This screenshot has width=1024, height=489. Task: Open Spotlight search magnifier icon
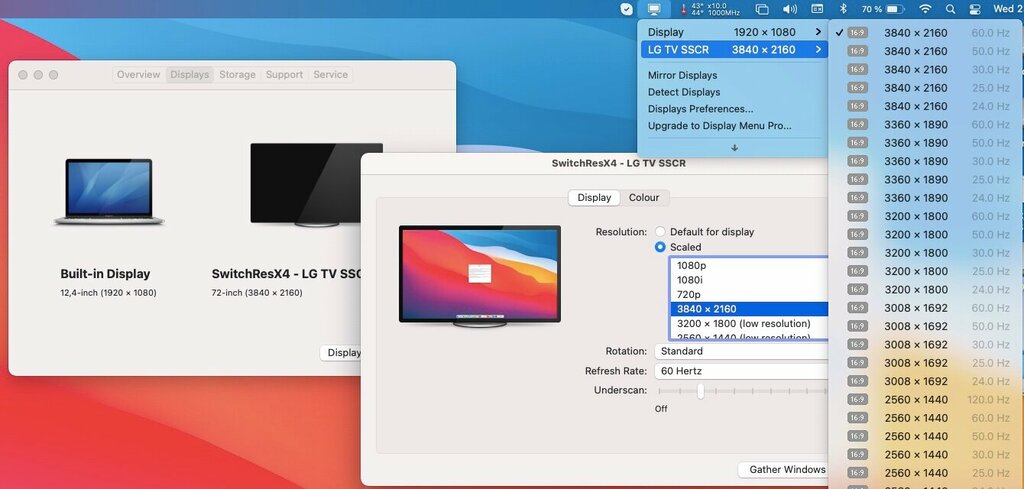(x=951, y=9)
